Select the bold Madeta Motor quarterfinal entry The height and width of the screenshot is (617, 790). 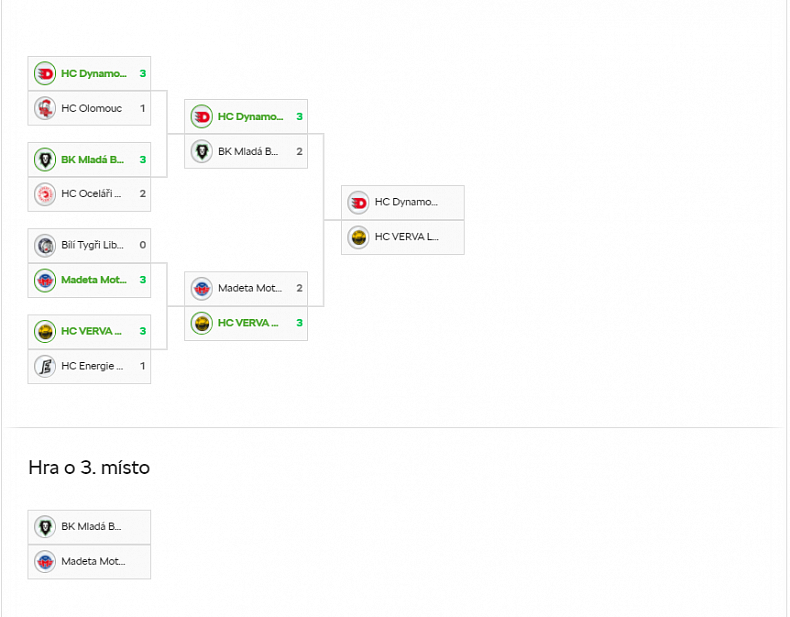(x=94, y=280)
